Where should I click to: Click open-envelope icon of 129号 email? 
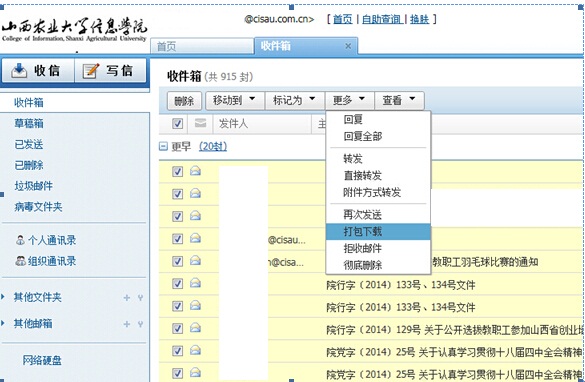point(195,328)
